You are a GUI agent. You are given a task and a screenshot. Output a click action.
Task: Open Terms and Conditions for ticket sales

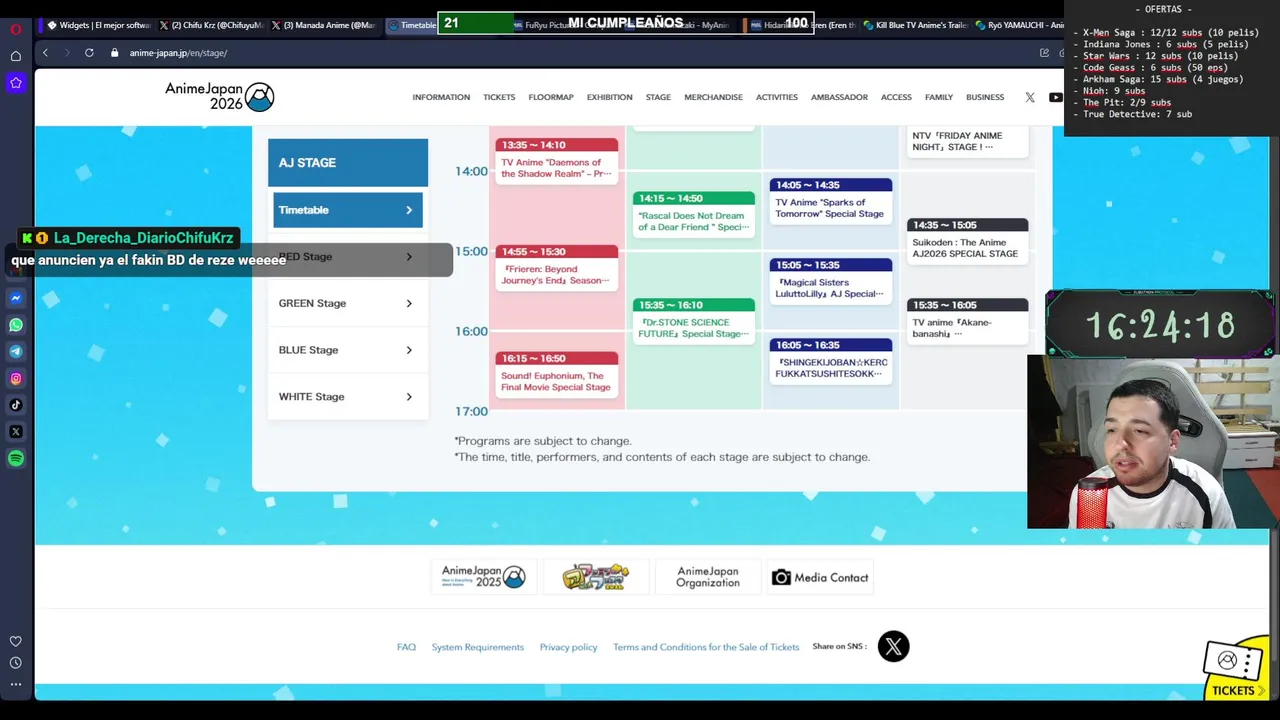pyautogui.click(x=706, y=647)
